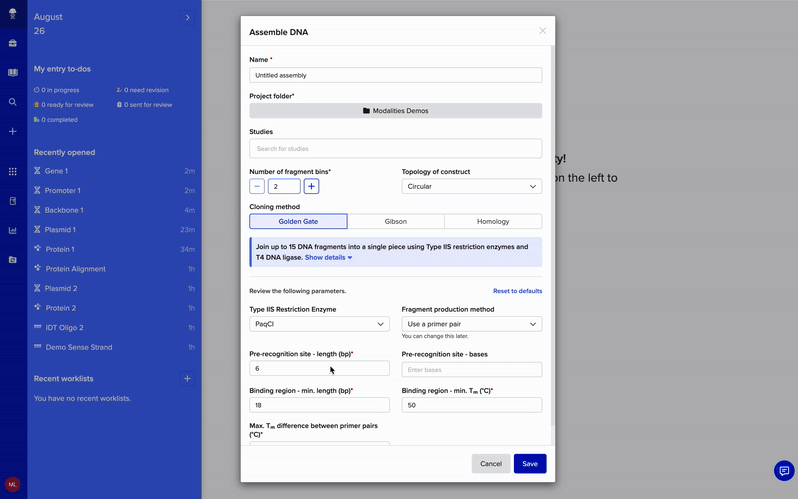
Task: Choose the Modalities Demos project folder
Action: pos(395,110)
